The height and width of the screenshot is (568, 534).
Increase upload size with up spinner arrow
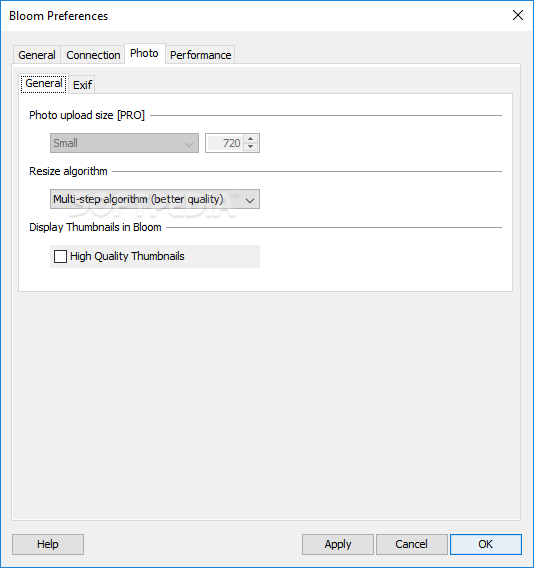coord(251,139)
